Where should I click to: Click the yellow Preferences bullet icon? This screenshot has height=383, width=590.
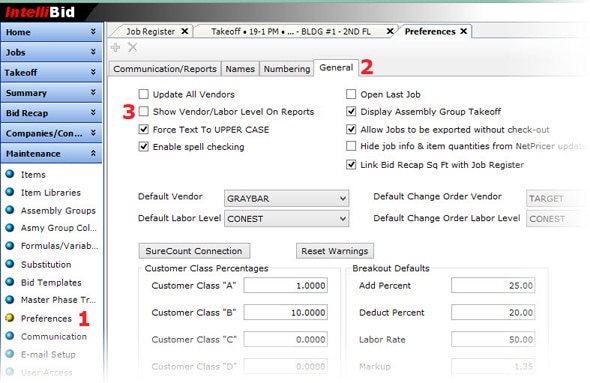[10, 318]
